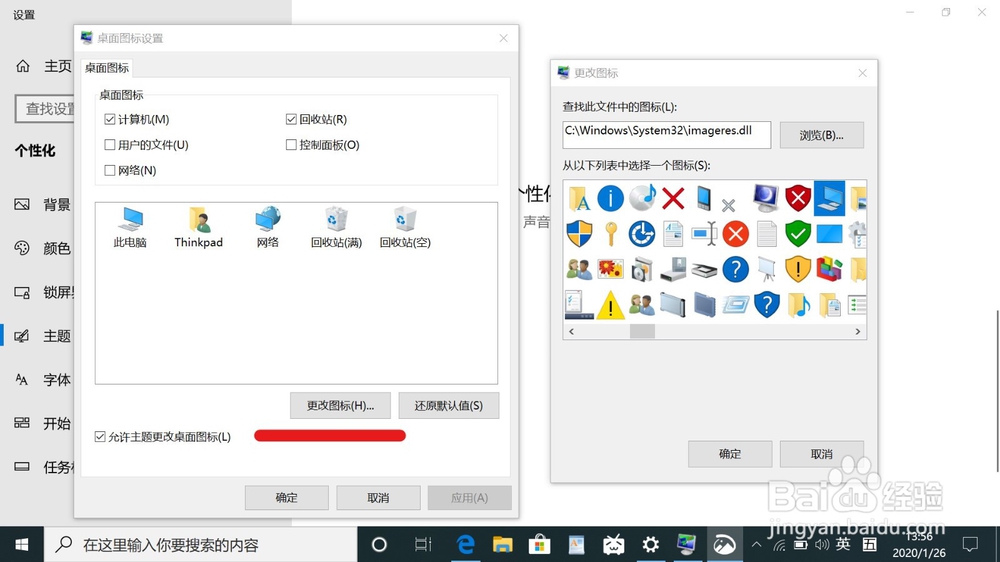Select the 回收站(满) icon

(336, 228)
